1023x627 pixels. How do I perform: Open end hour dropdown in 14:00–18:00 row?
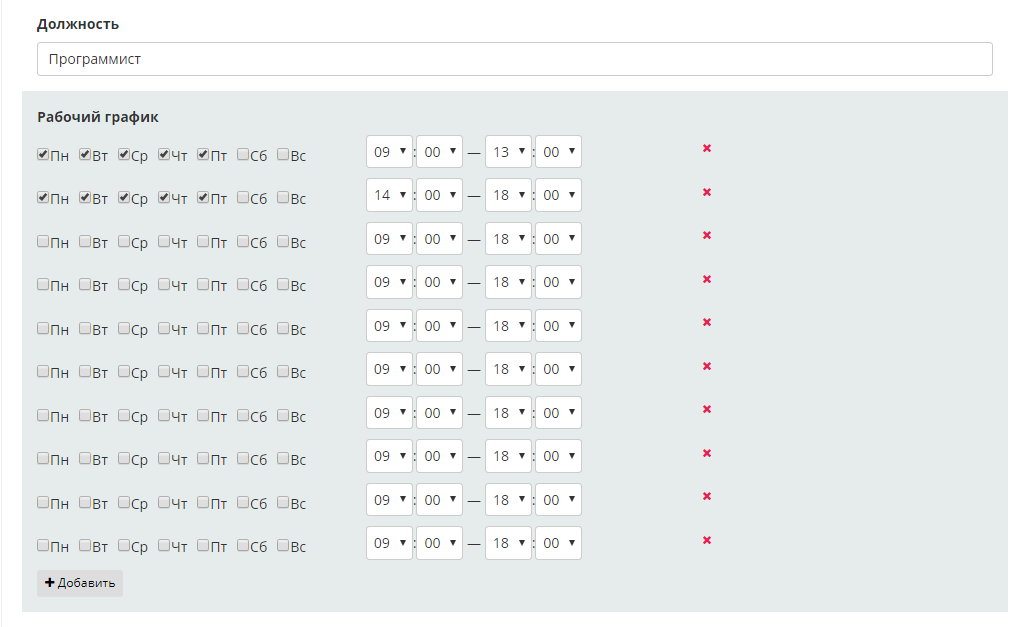(x=508, y=195)
